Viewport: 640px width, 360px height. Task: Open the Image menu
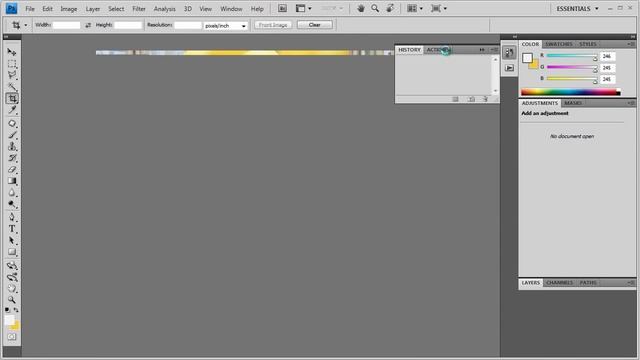click(69, 9)
